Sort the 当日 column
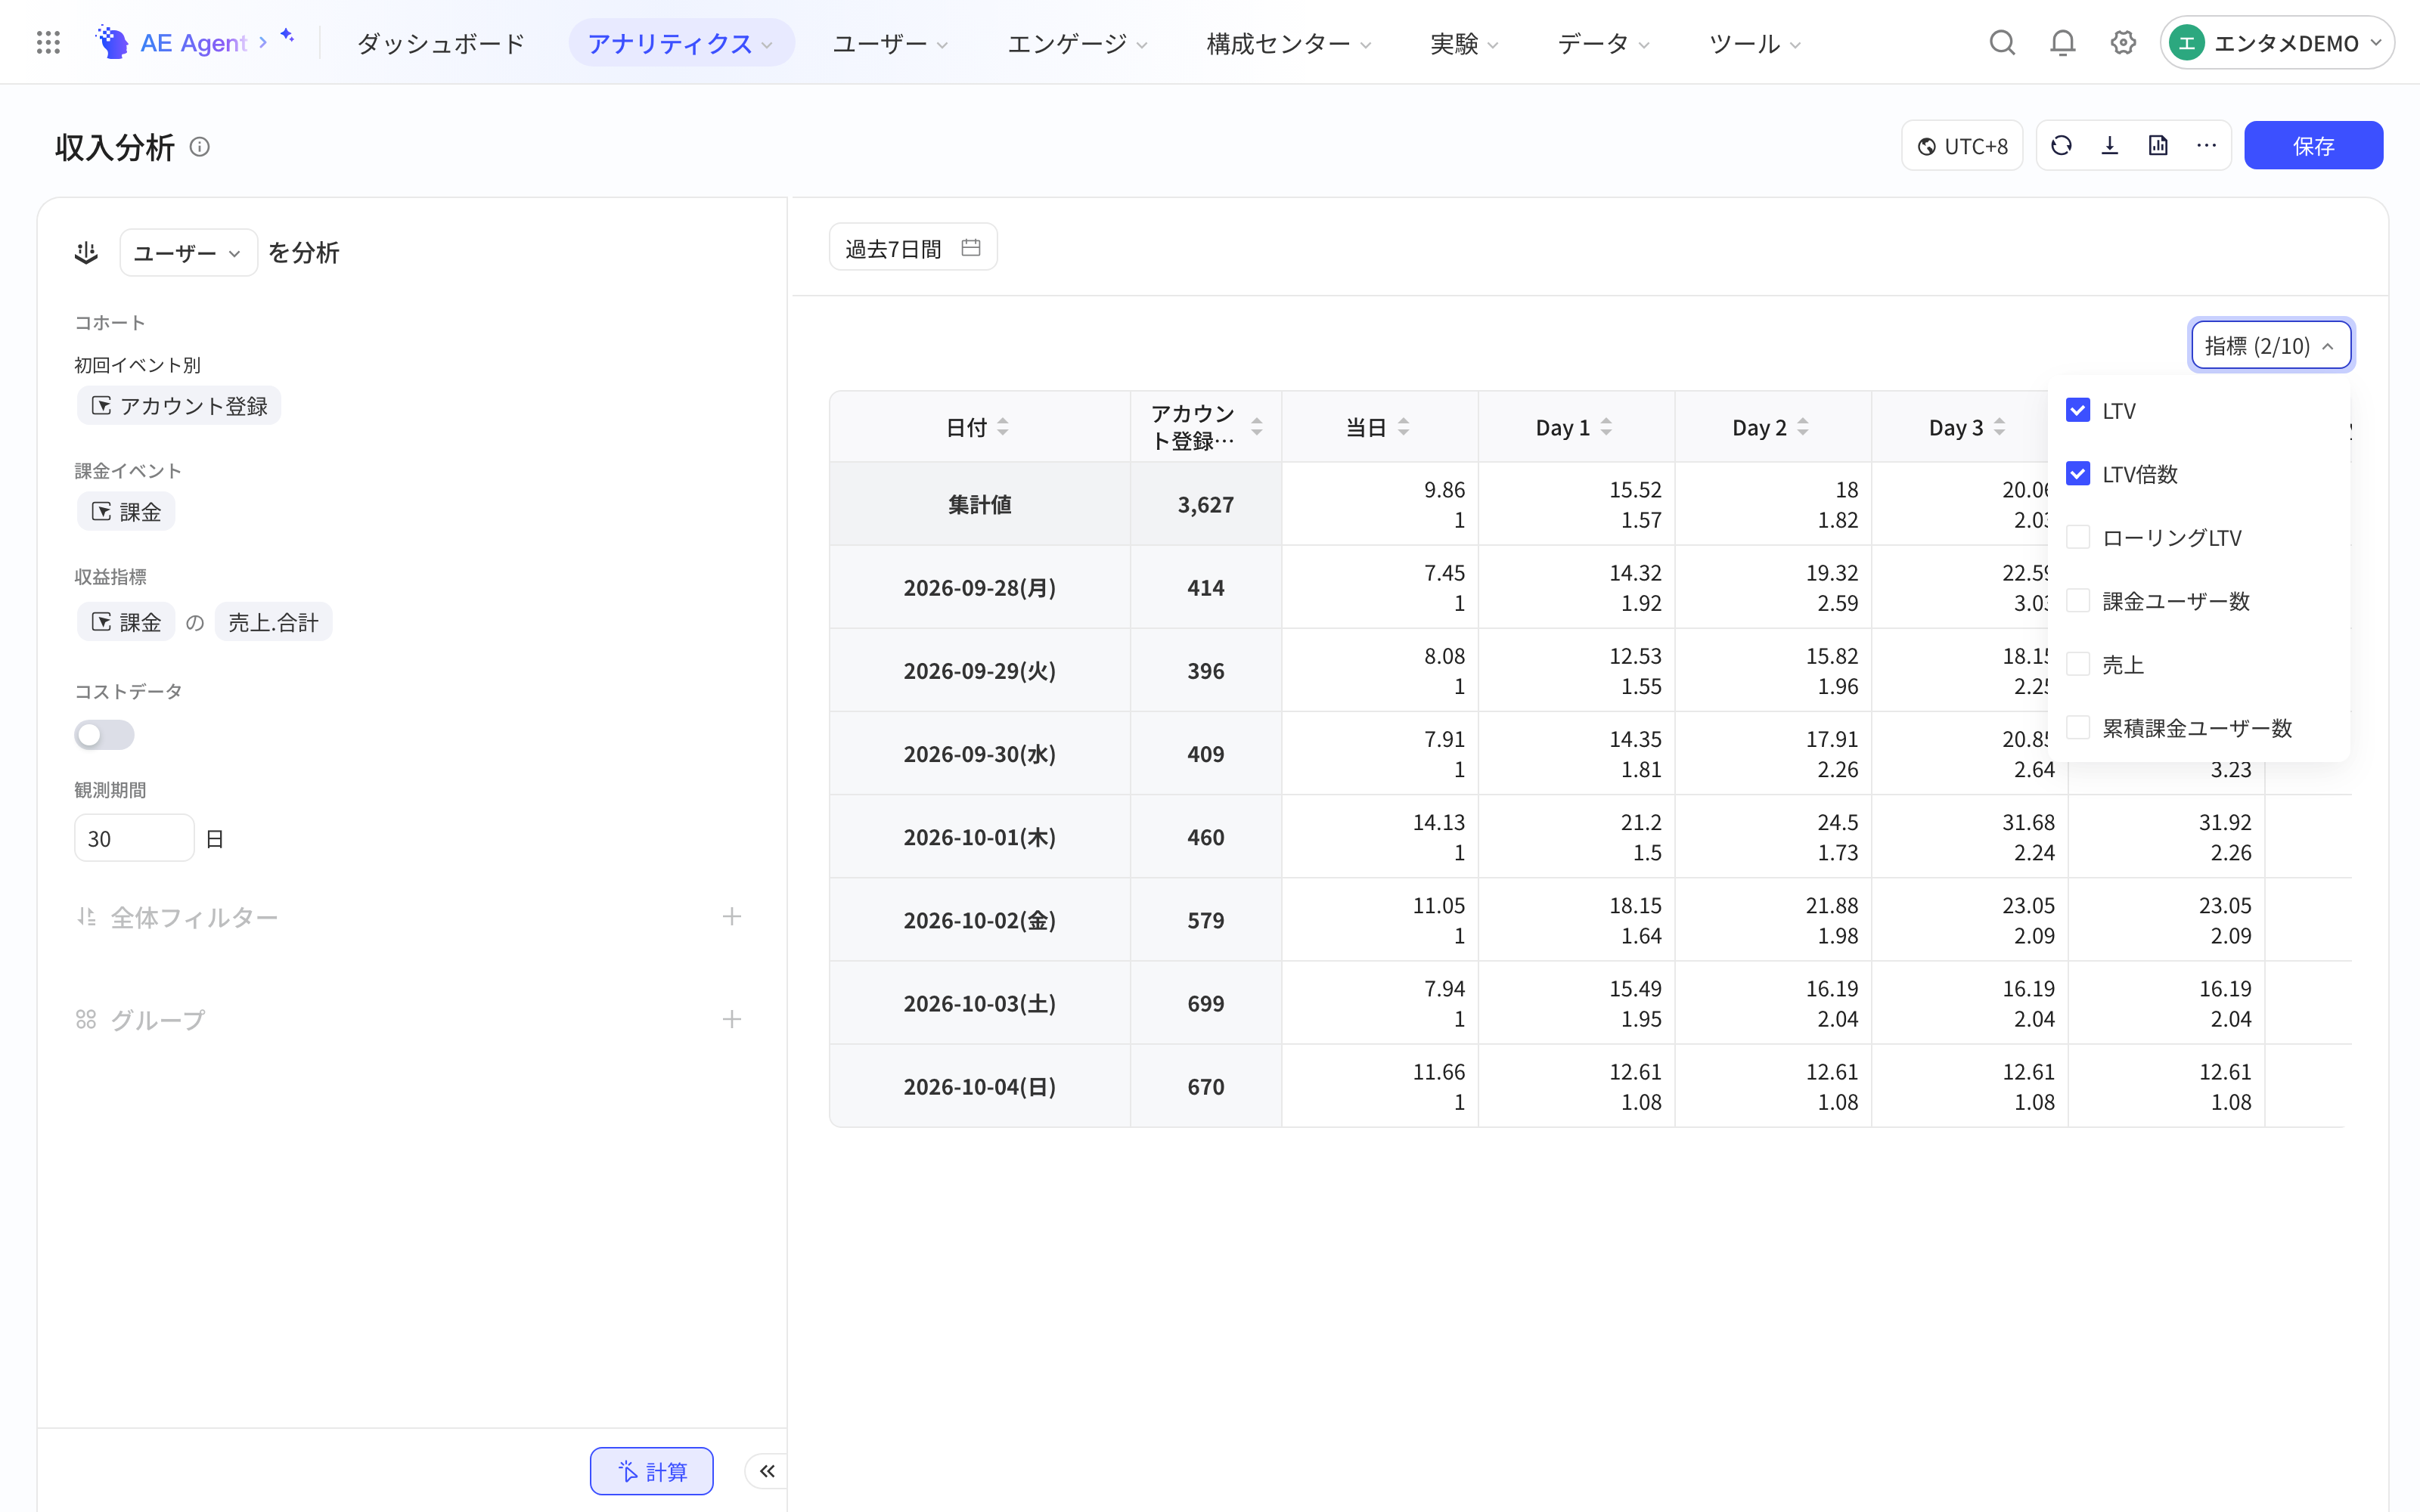The width and height of the screenshot is (2420, 1512). tap(1404, 427)
